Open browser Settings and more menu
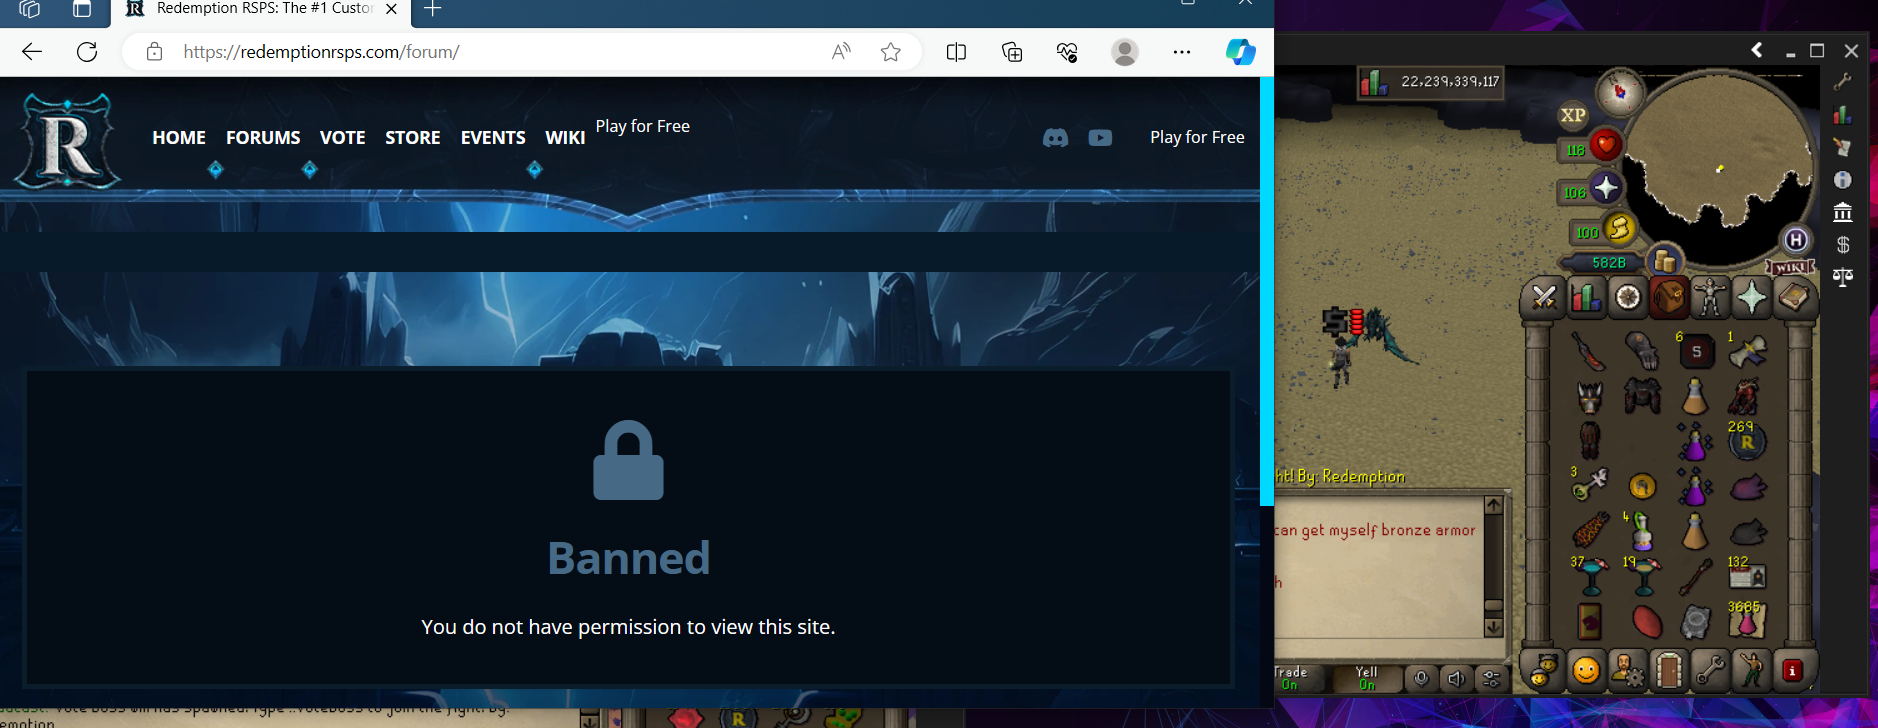 click(x=1181, y=52)
